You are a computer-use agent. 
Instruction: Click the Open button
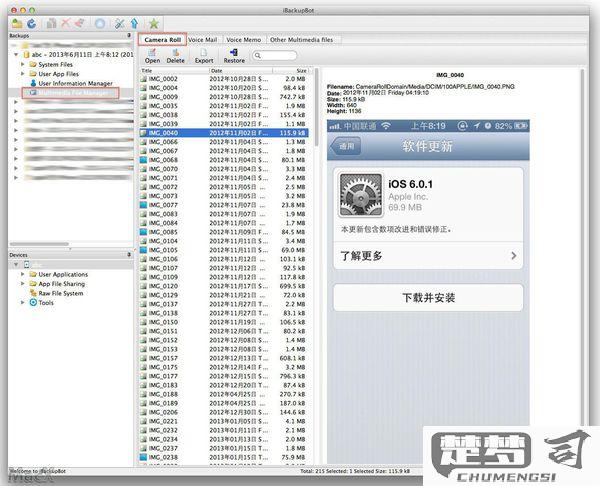[x=152, y=56]
